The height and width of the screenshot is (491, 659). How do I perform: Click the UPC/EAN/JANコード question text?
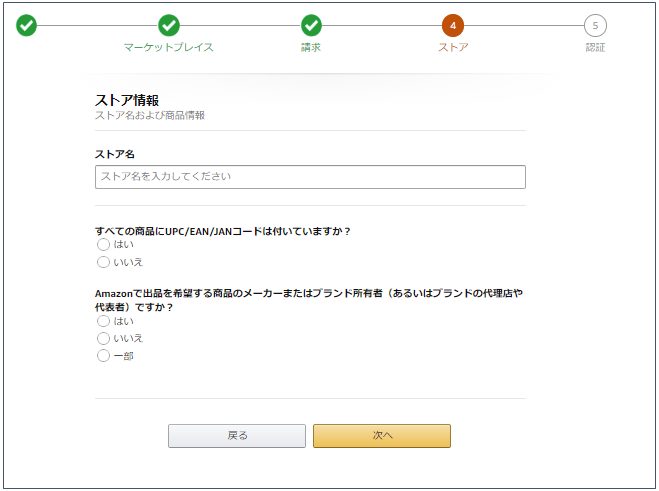pos(223,231)
